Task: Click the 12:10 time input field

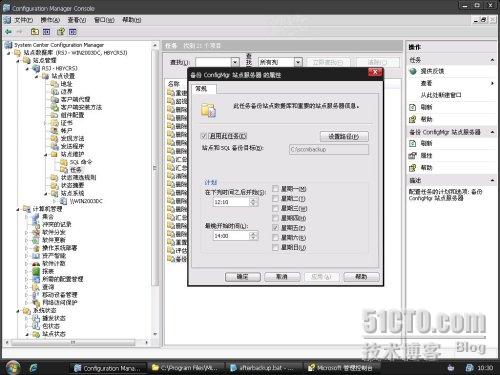Action: click(231, 202)
